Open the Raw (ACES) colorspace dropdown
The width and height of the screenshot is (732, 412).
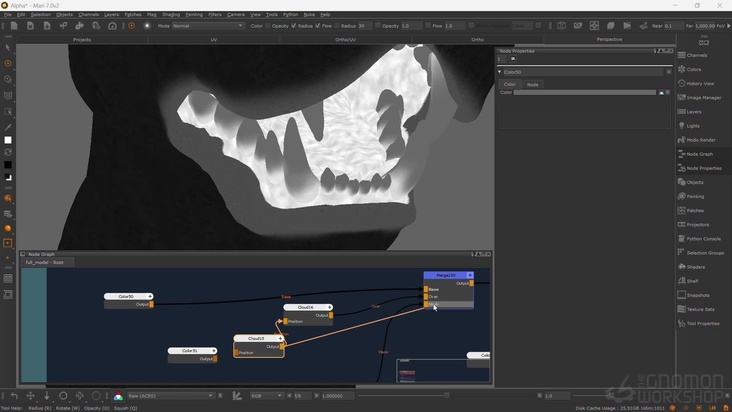170,396
